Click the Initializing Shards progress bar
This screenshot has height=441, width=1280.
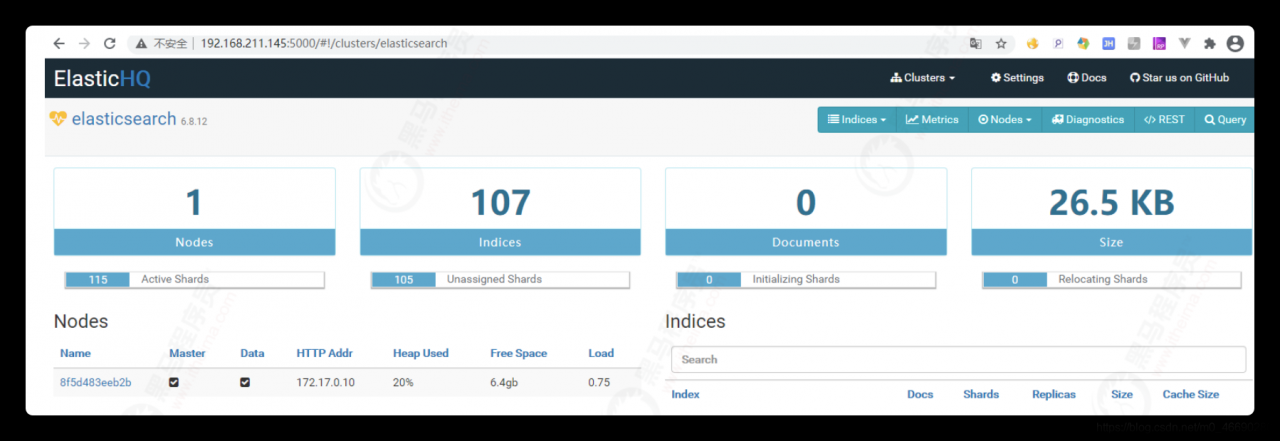click(806, 280)
